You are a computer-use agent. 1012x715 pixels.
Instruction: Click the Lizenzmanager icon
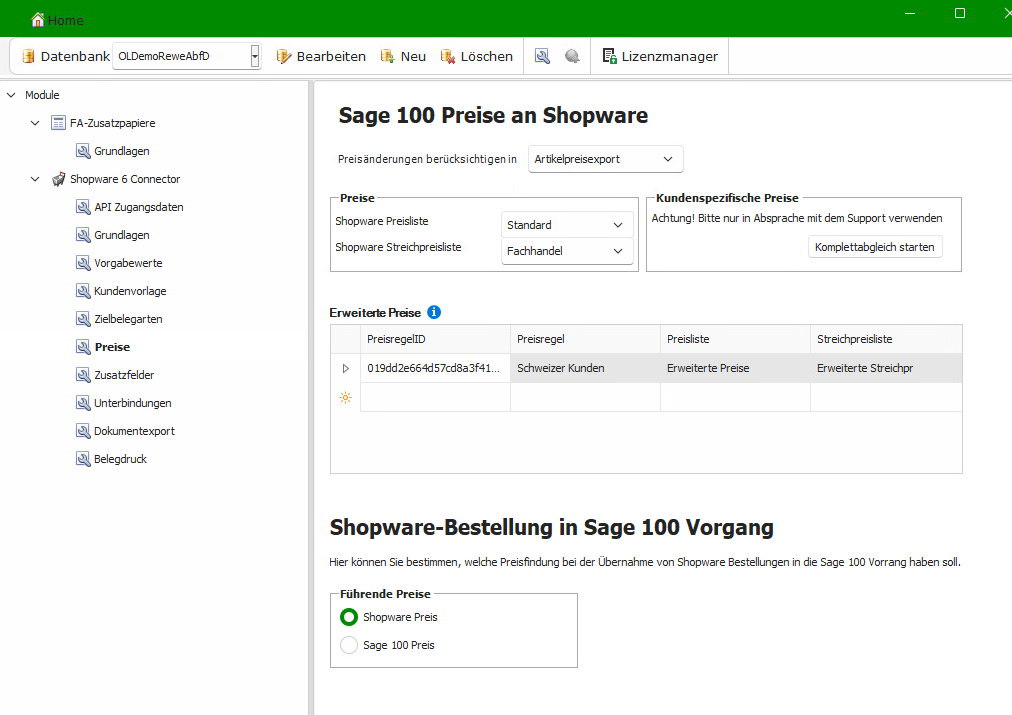coord(609,56)
